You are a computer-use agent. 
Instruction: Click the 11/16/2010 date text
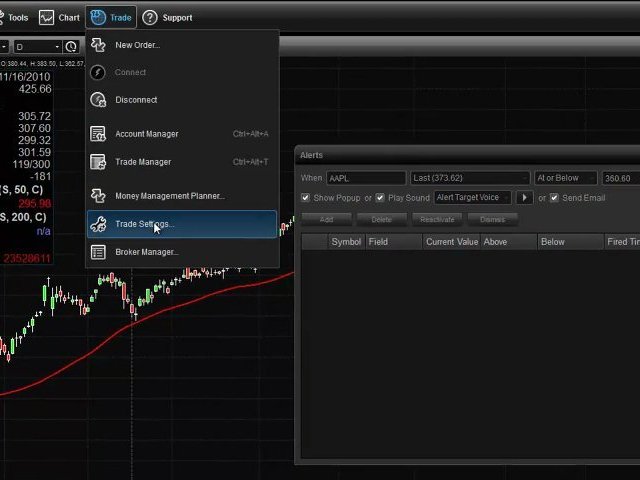pyautogui.click(x=25, y=77)
